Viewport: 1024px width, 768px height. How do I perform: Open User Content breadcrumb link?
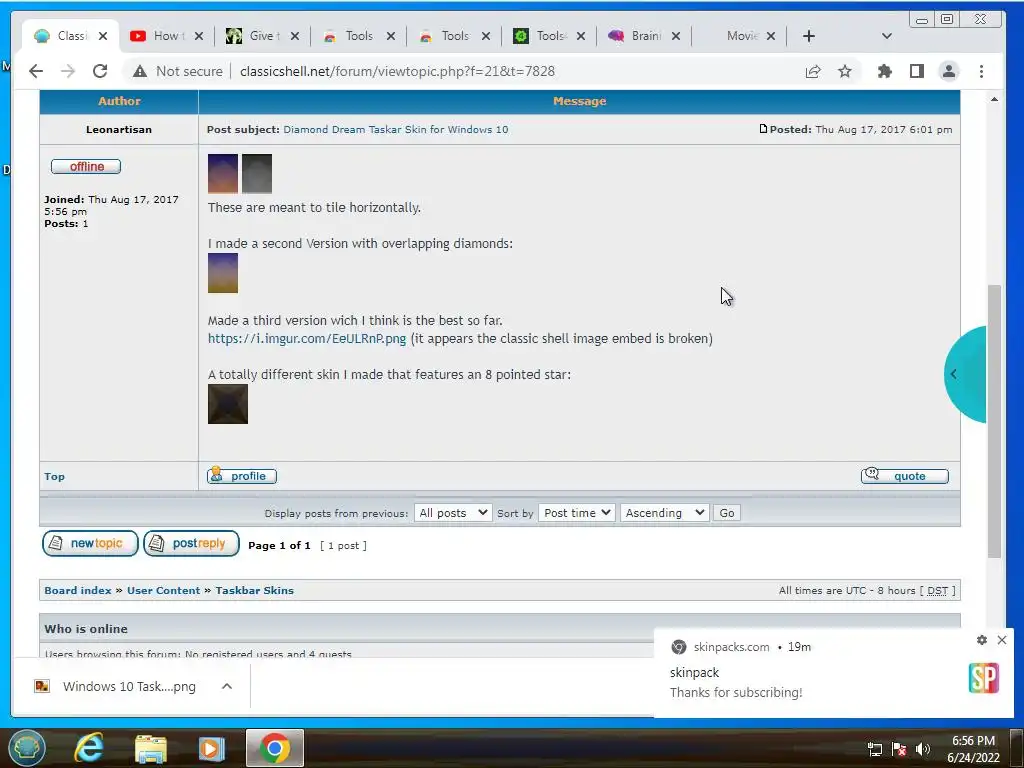point(163,590)
